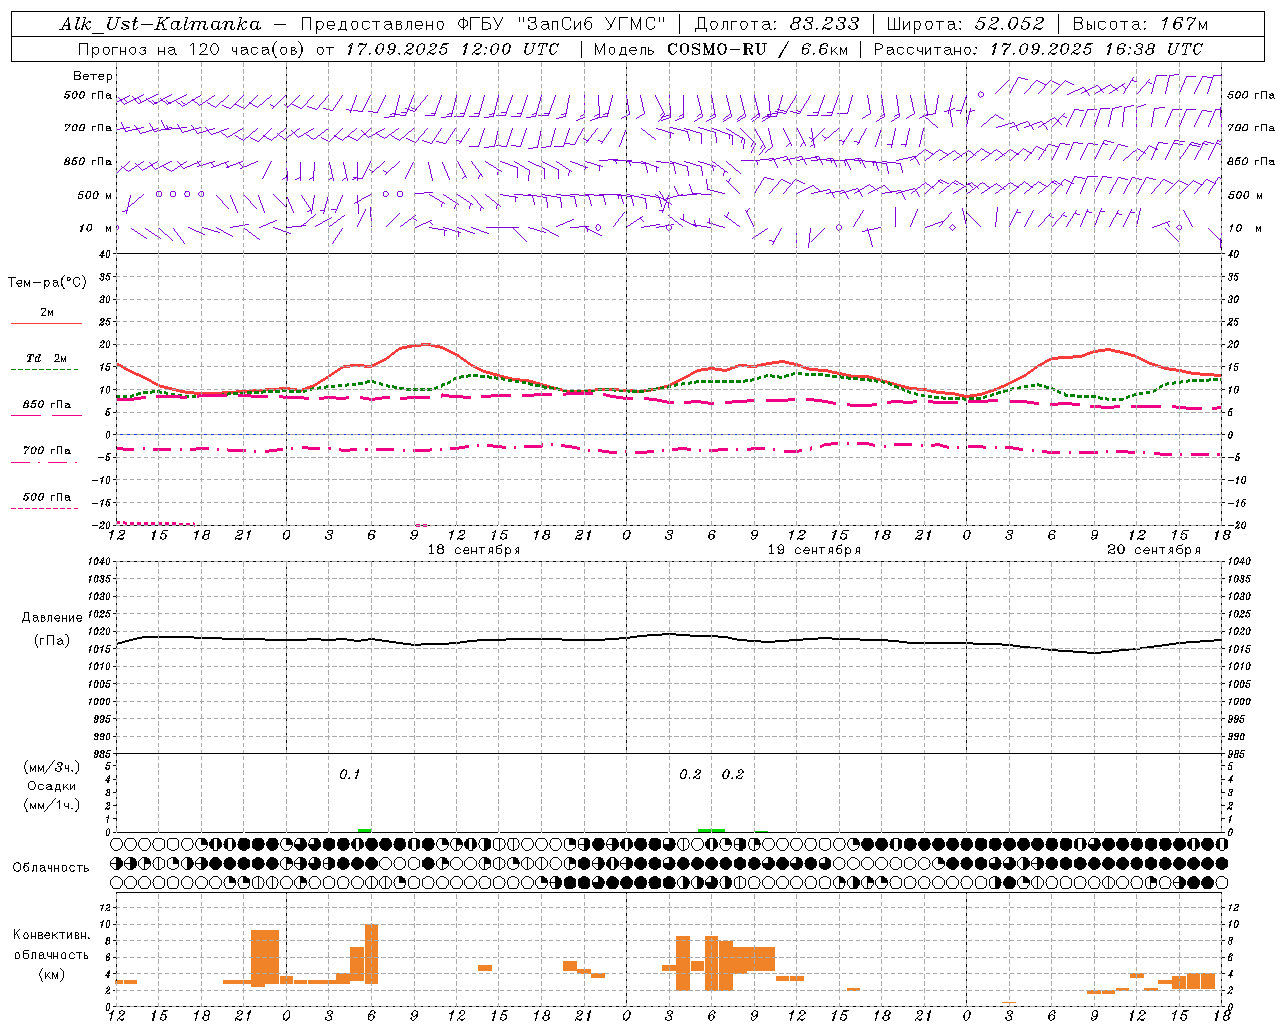Click the 20 сентября date label
1280x1024 pixels.
coord(1154,550)
